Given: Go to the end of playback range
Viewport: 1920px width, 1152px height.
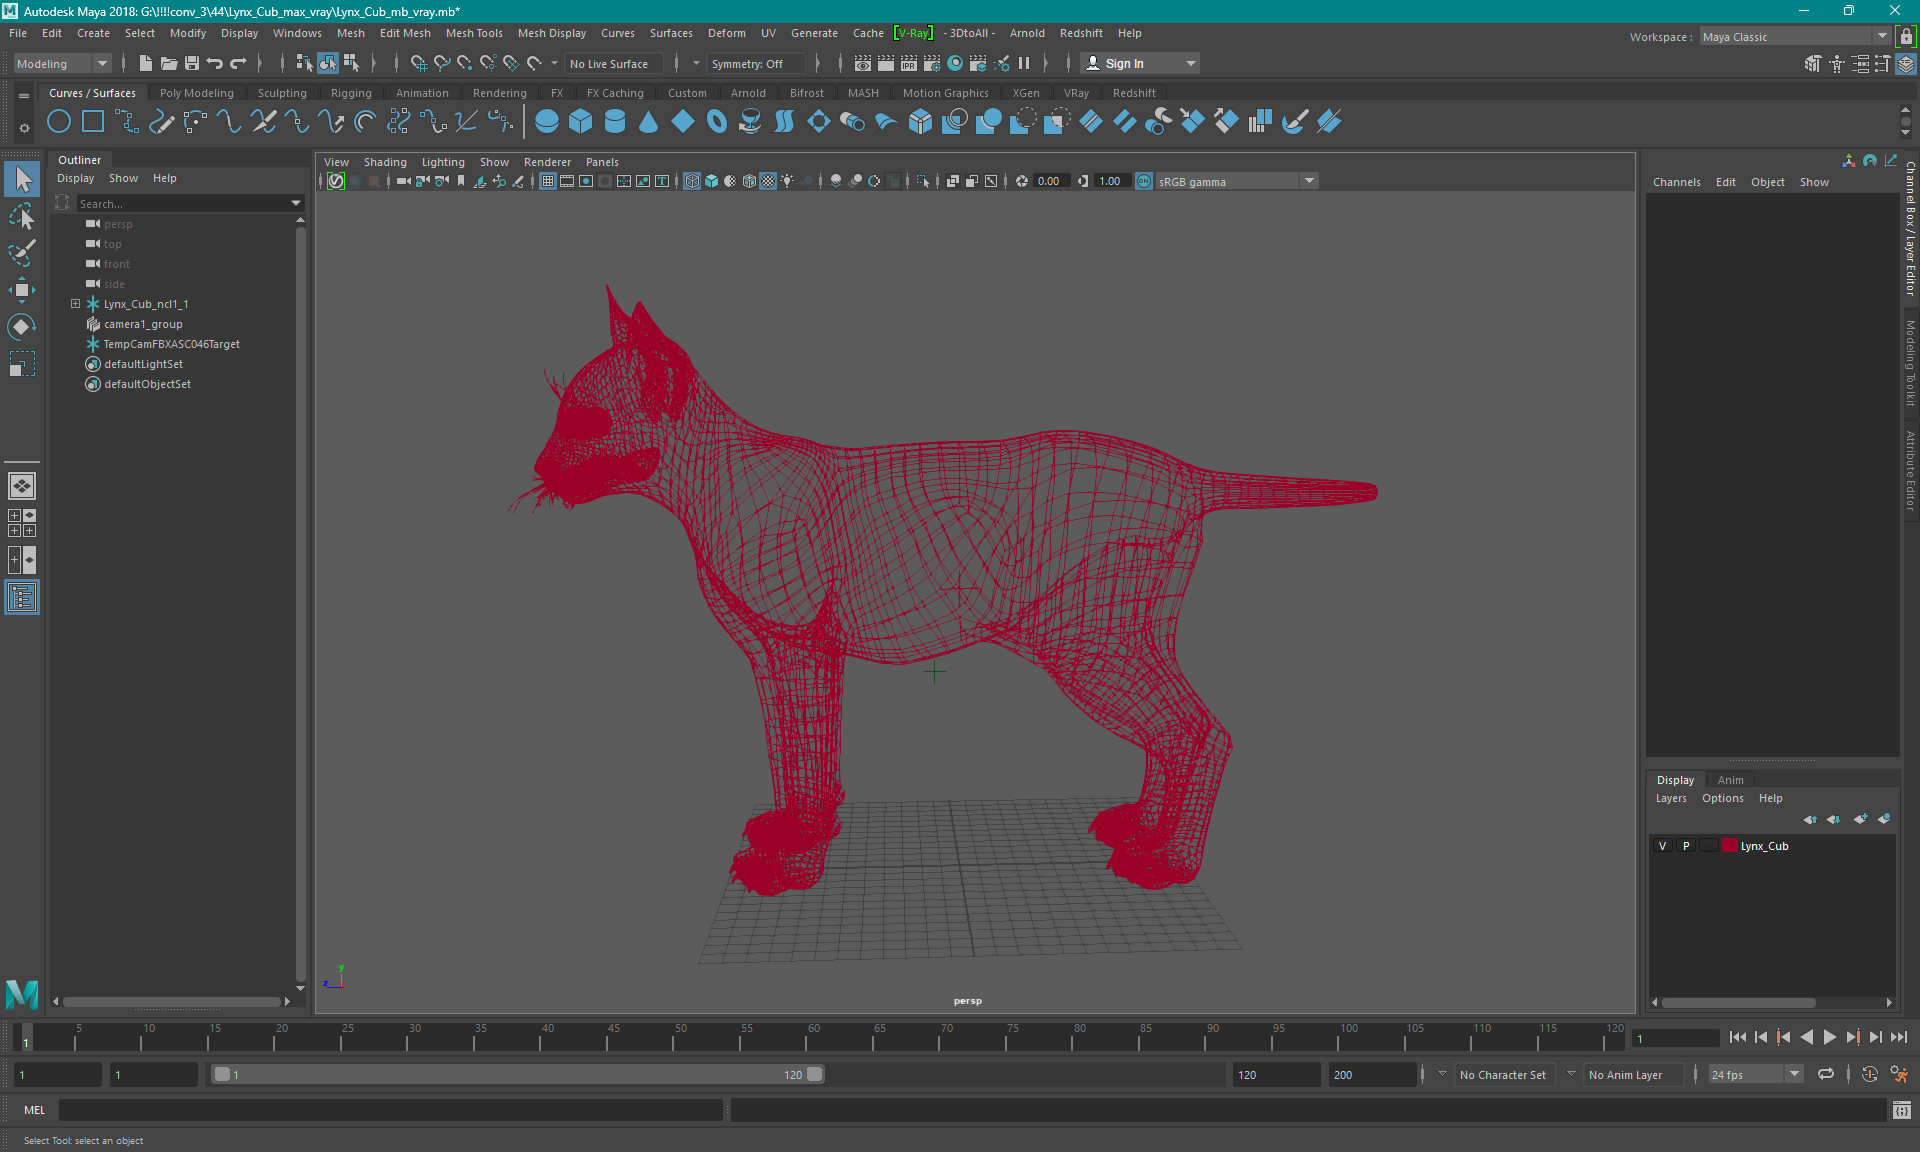Looking at the screenshot, I should coord(1898,1037).
